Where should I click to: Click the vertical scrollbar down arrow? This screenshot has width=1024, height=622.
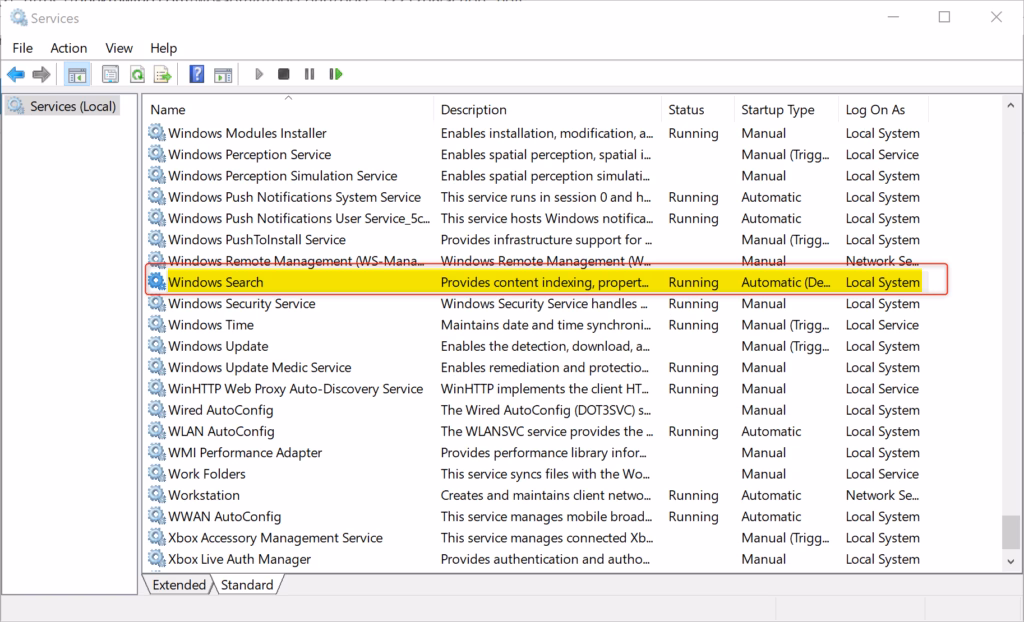pyautogui.click(x=1011, y=561)
